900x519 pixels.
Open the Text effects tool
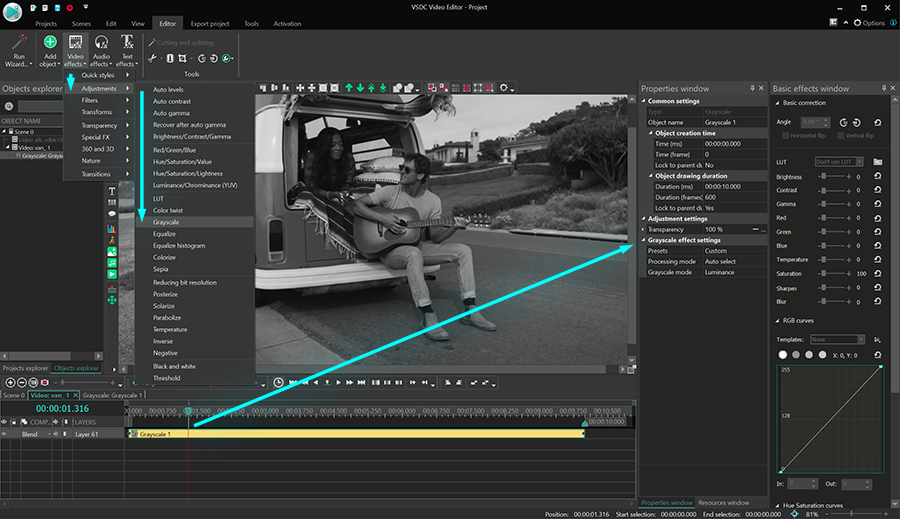click(x=127, y=43)
